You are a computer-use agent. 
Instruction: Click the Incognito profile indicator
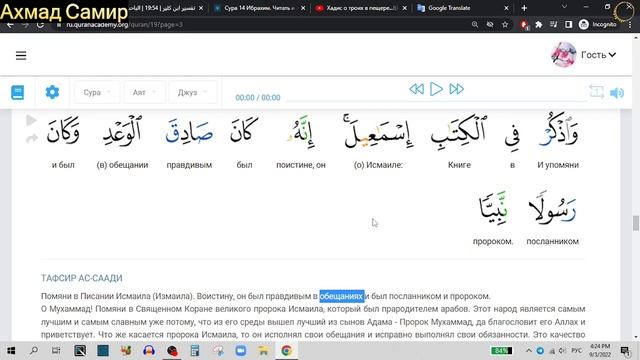coord(598,24)
